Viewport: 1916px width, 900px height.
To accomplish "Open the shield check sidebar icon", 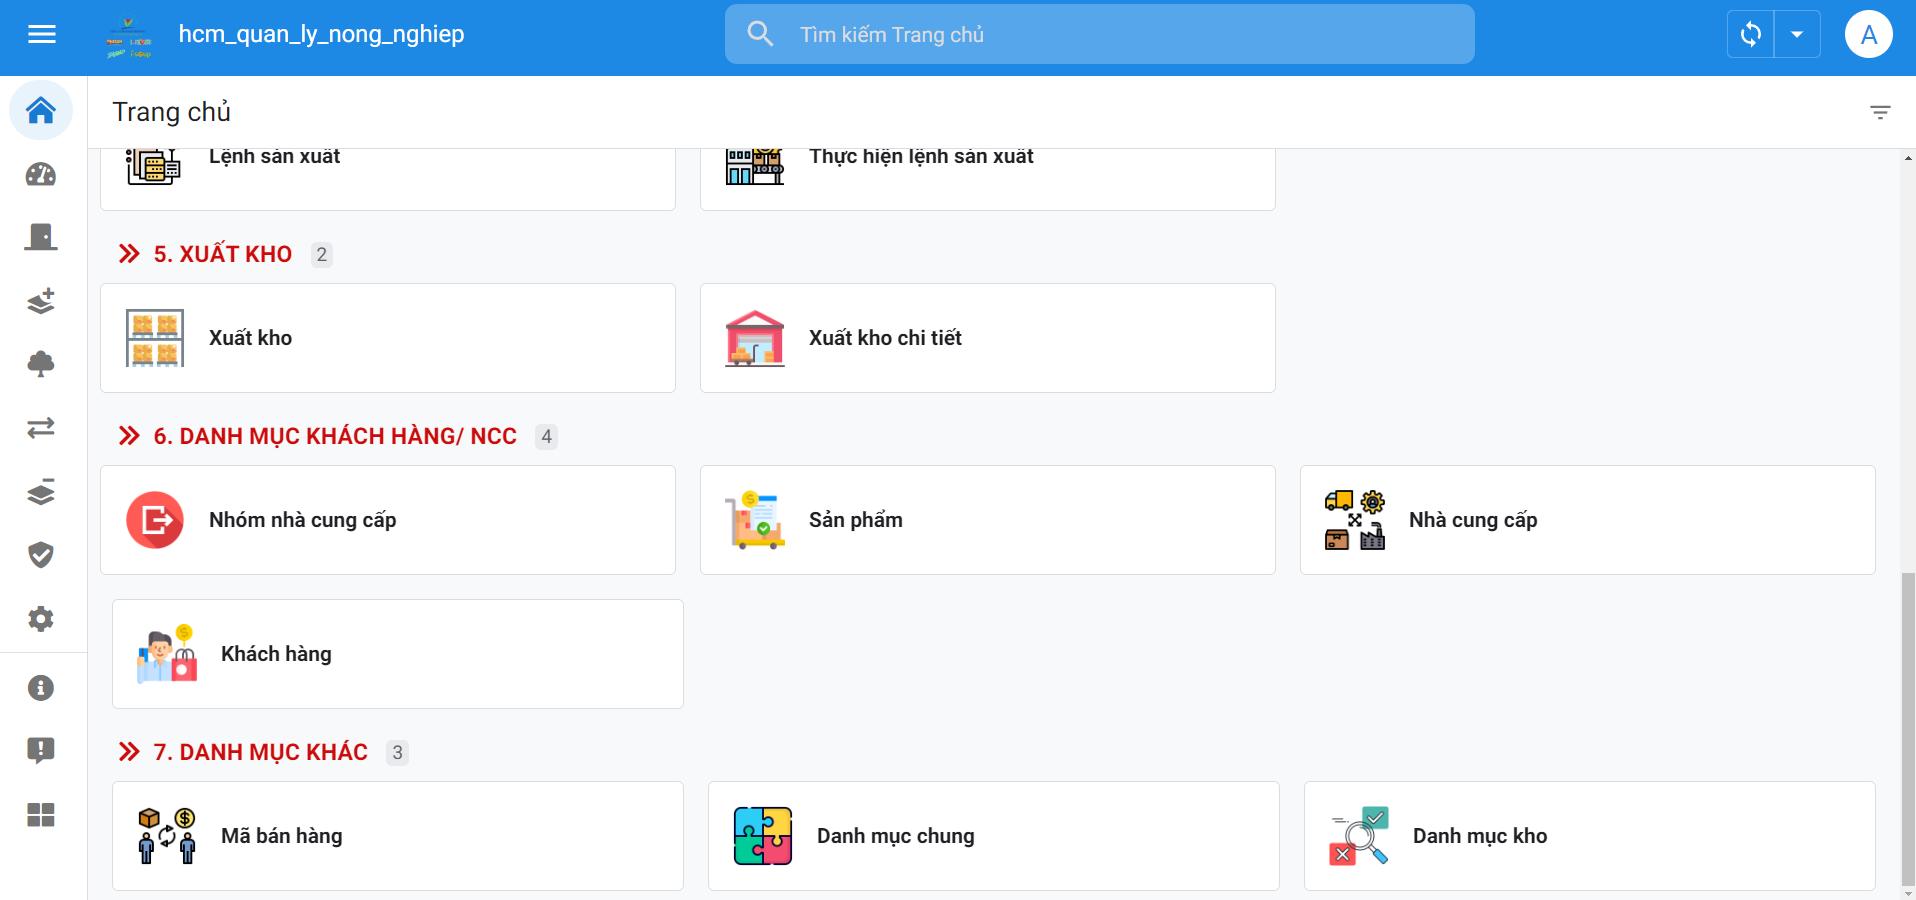I will [x=41, y=555].
